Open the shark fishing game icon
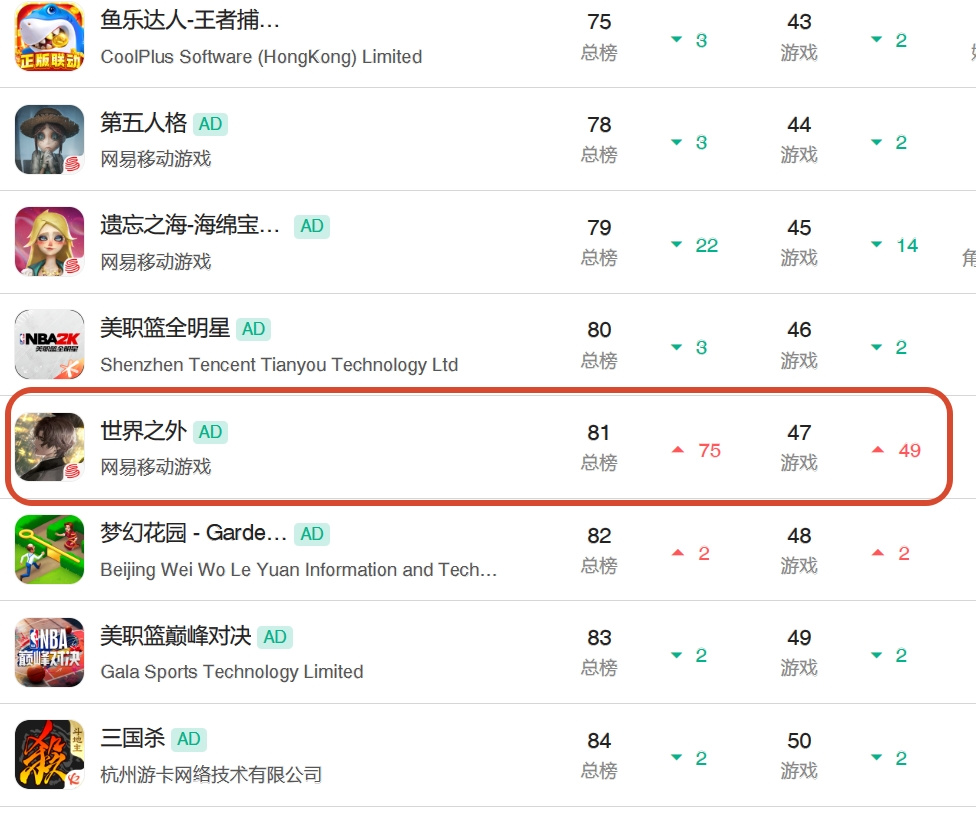This screenshot has height=816, width=976. 49,36
